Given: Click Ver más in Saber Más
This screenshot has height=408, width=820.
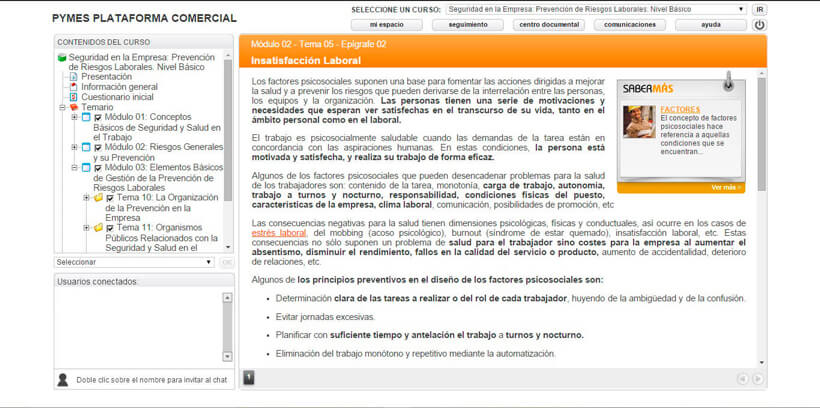Looking at the screenshot, I should [x=726, y=187].
